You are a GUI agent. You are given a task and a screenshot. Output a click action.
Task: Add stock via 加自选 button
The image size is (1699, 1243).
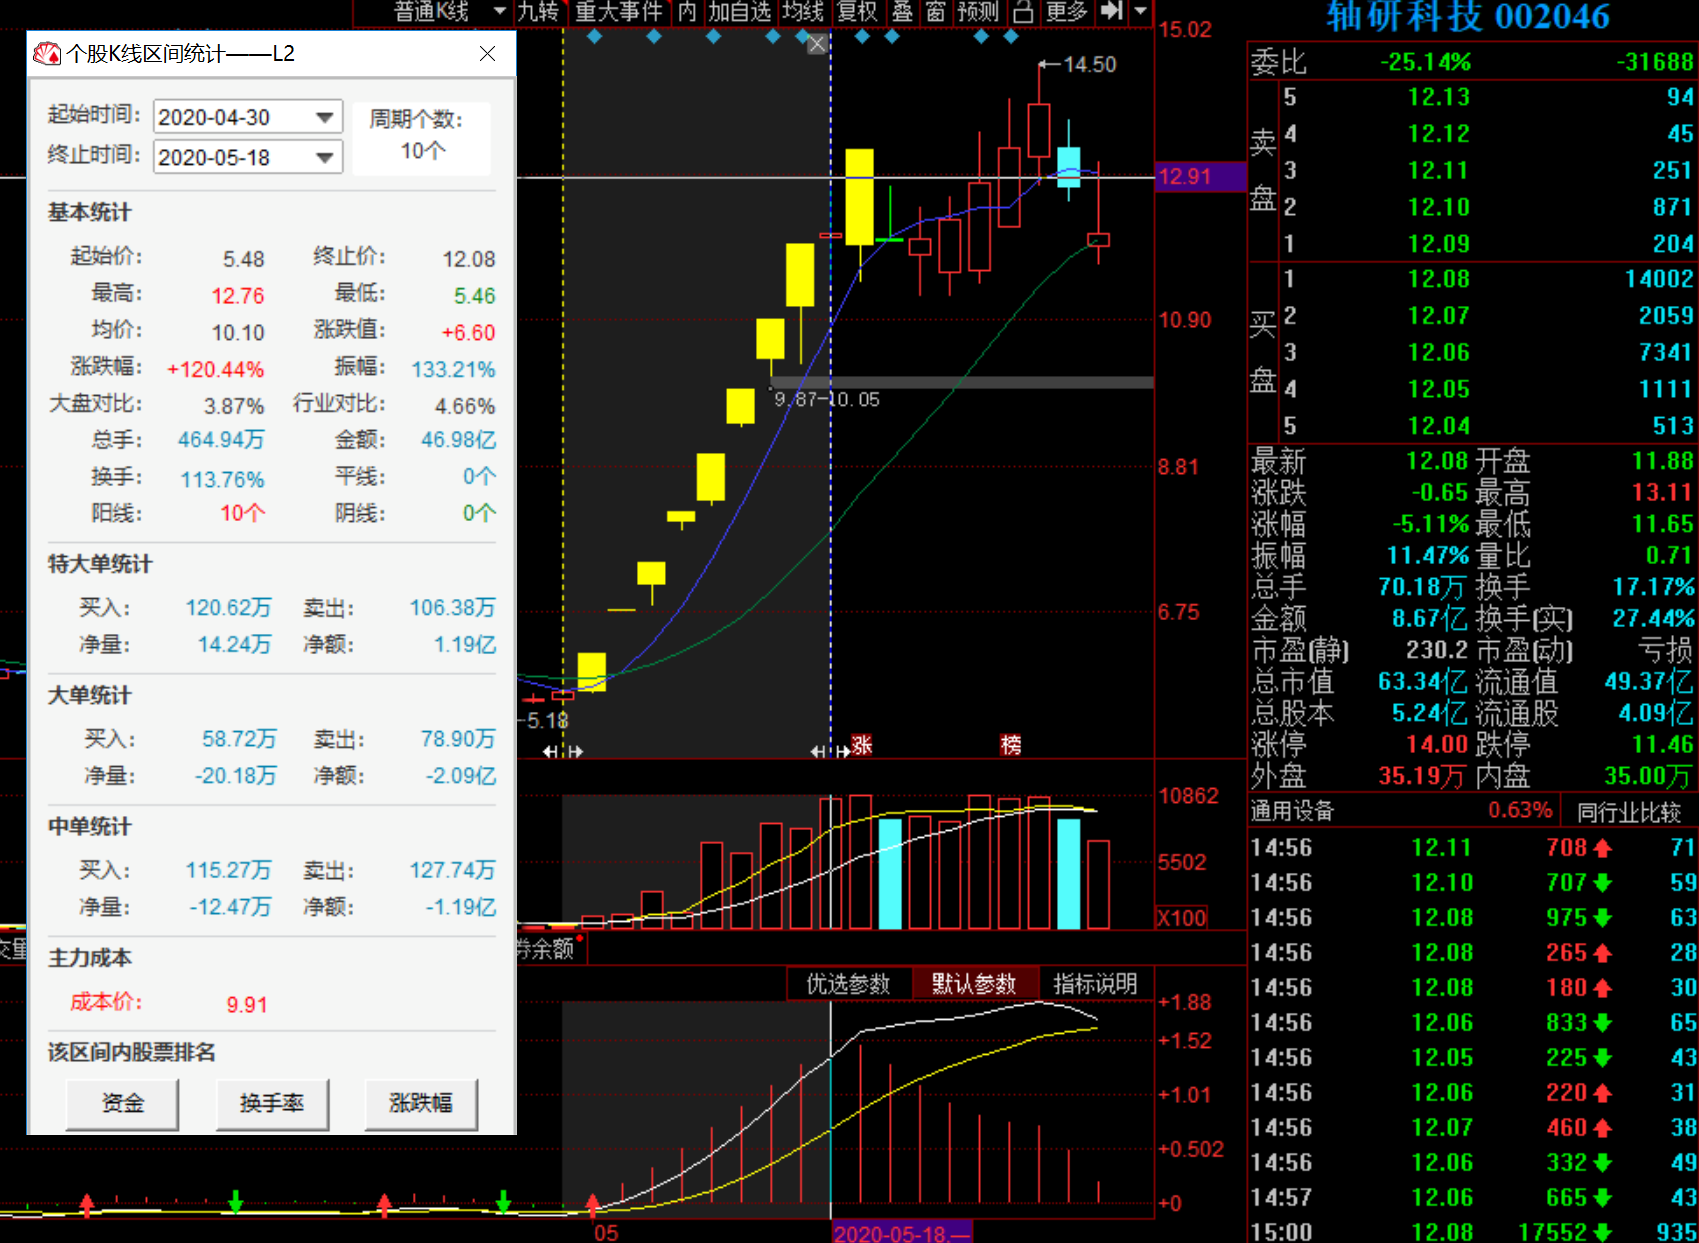[740, 12]
